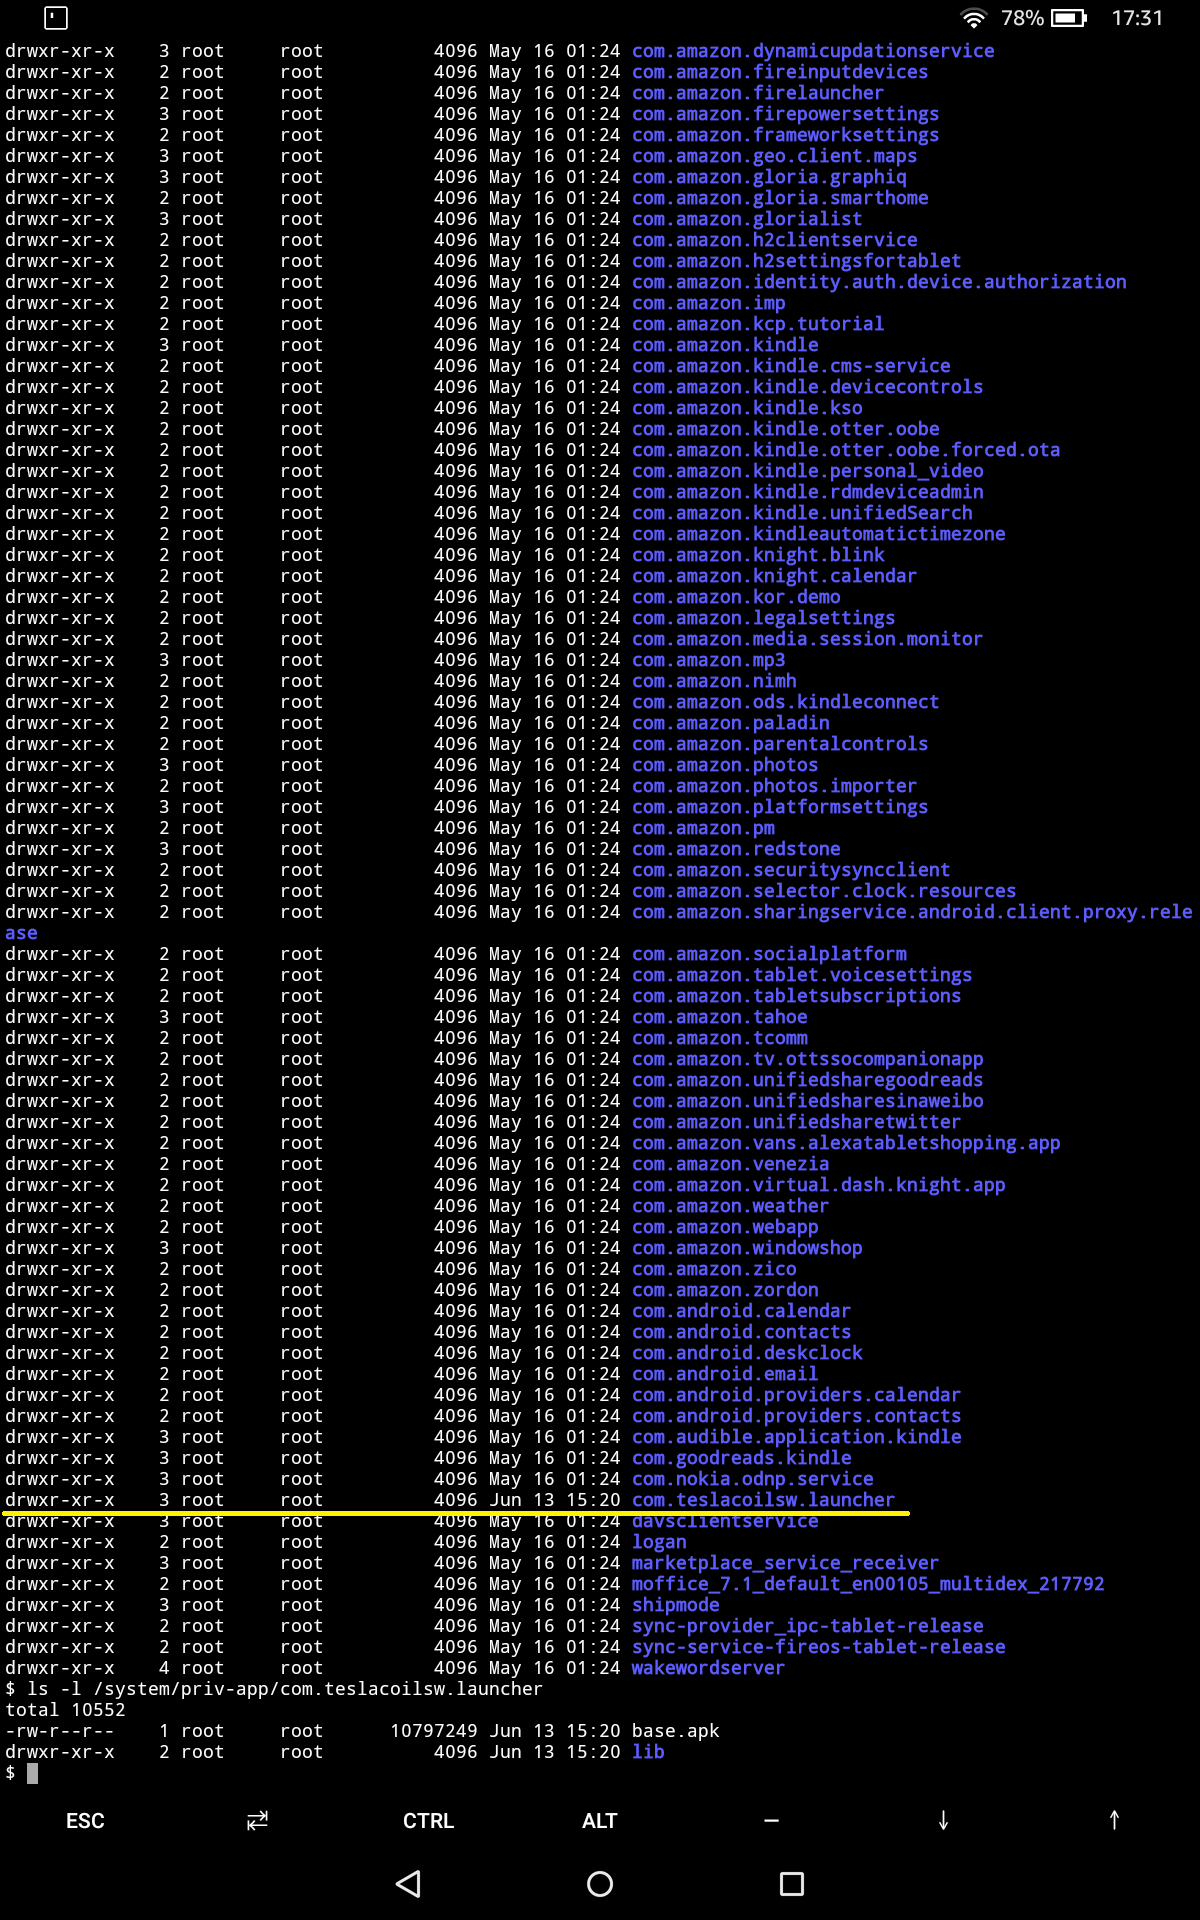
Task: Select the wakewordserver directory entry
Action: 708,1668
